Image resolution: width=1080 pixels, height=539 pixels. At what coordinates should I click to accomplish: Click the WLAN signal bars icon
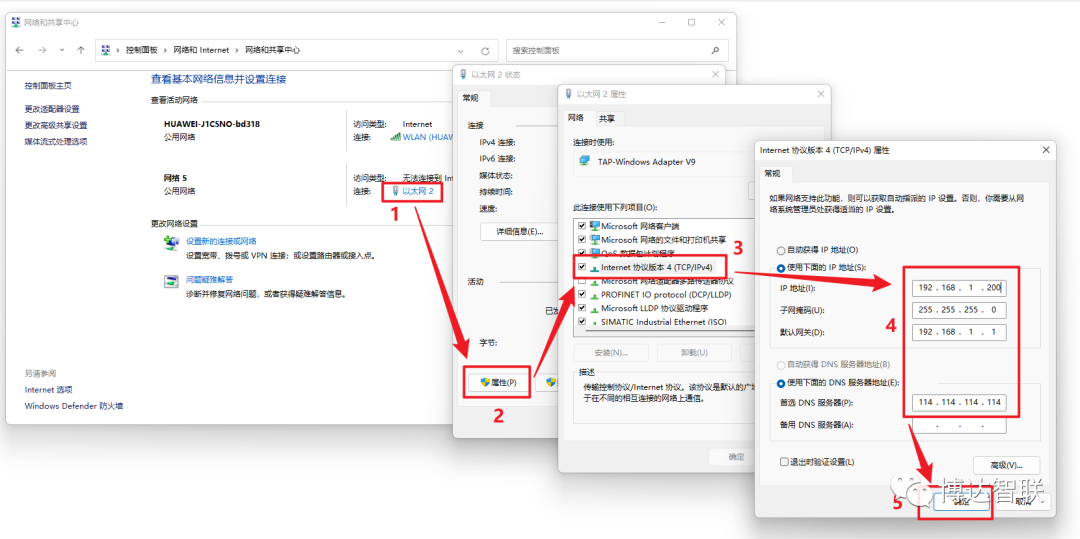[x=395, y=137]
